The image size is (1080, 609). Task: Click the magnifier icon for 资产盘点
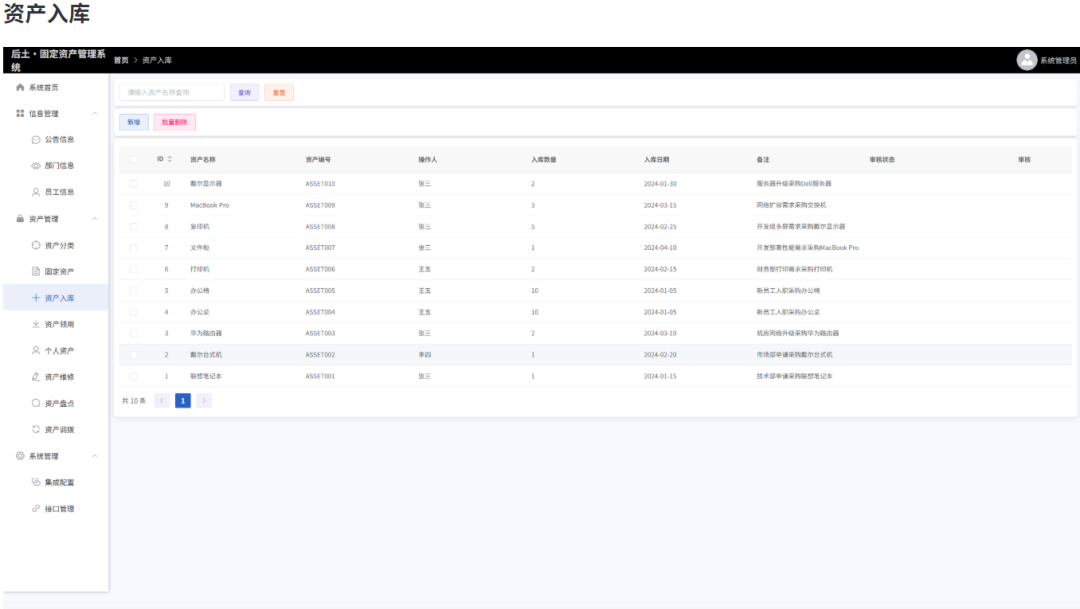36,403
